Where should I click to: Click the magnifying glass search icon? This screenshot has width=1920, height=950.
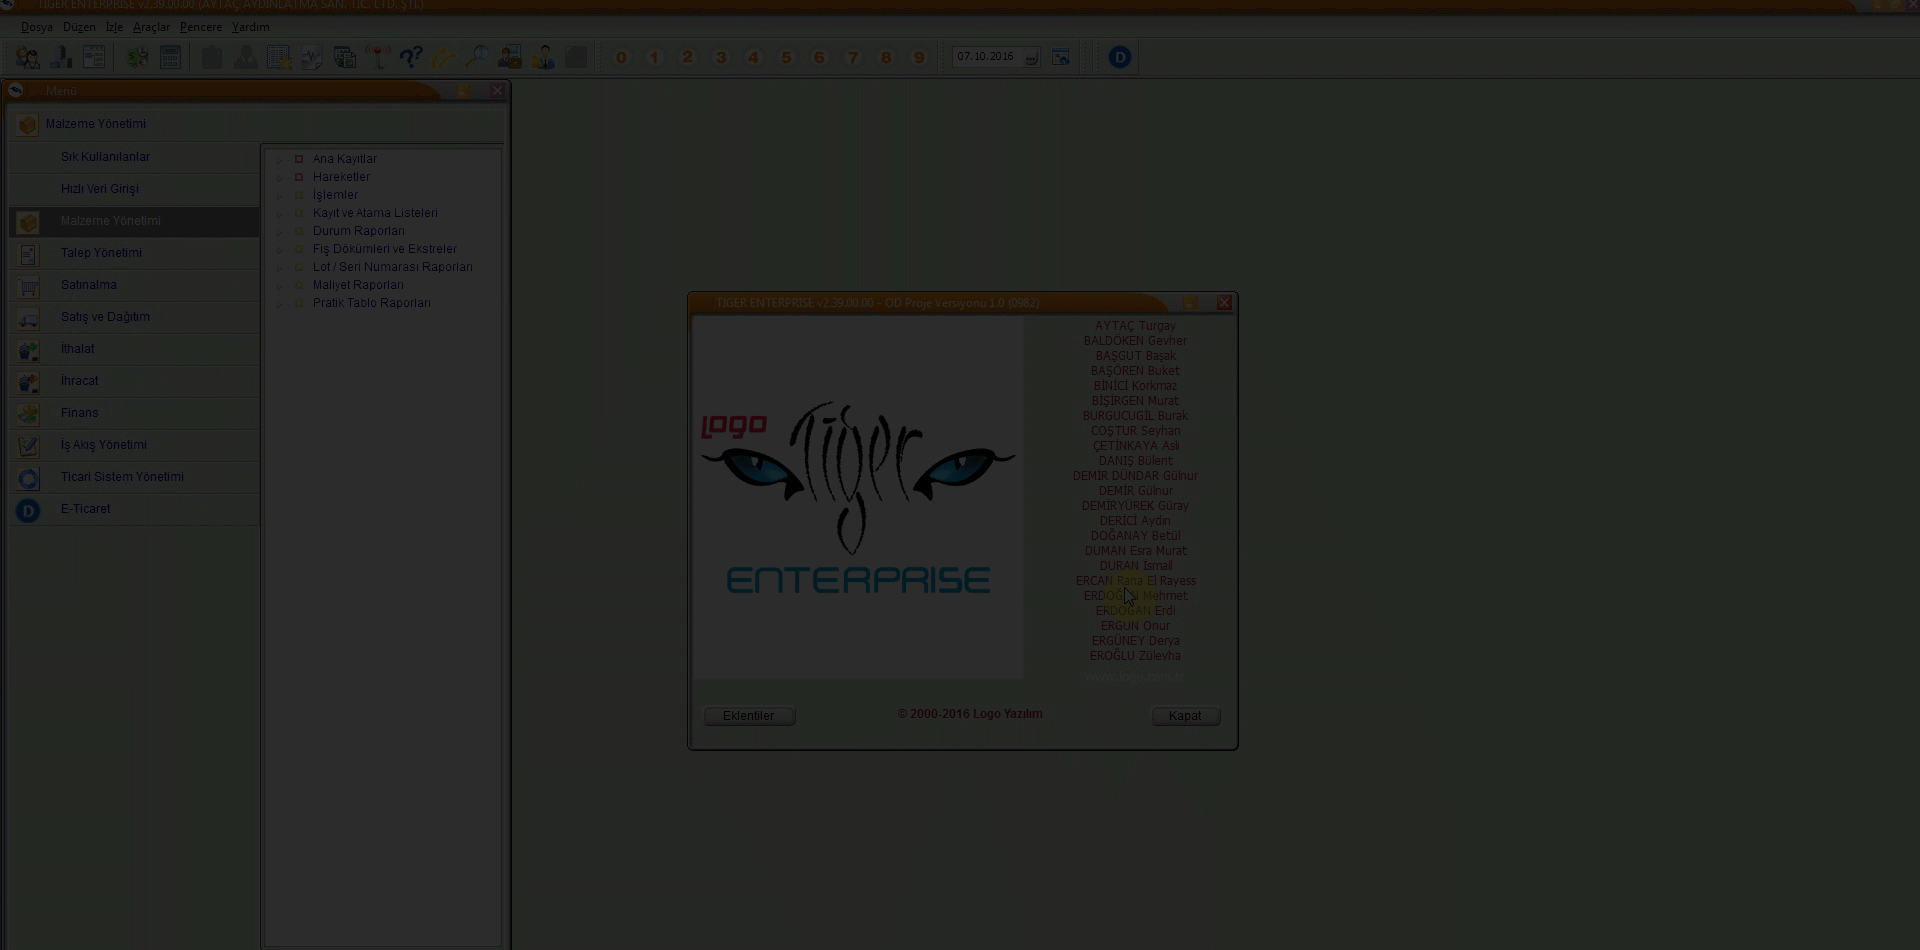tap(477, 57)
